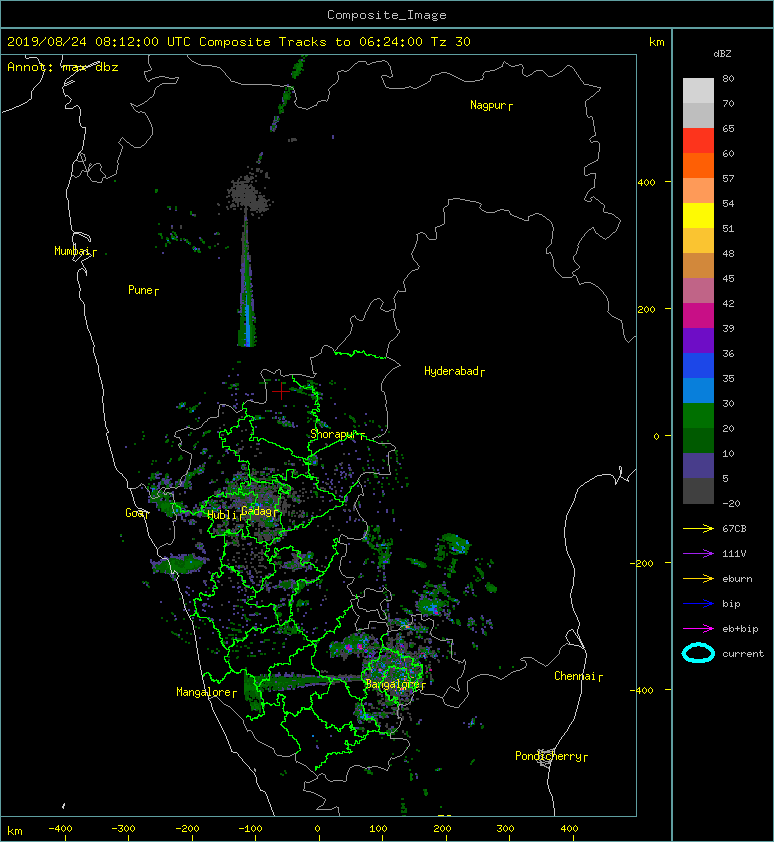Click the 'eb+bip' legend label
The width and height of the screenshot is (774, 842).
point(740,629)
